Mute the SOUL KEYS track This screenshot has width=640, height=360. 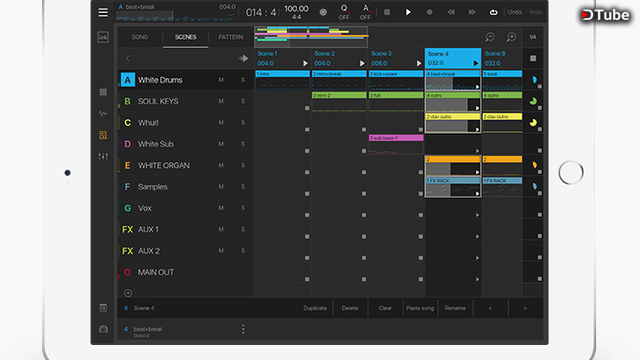coord(221,101)
